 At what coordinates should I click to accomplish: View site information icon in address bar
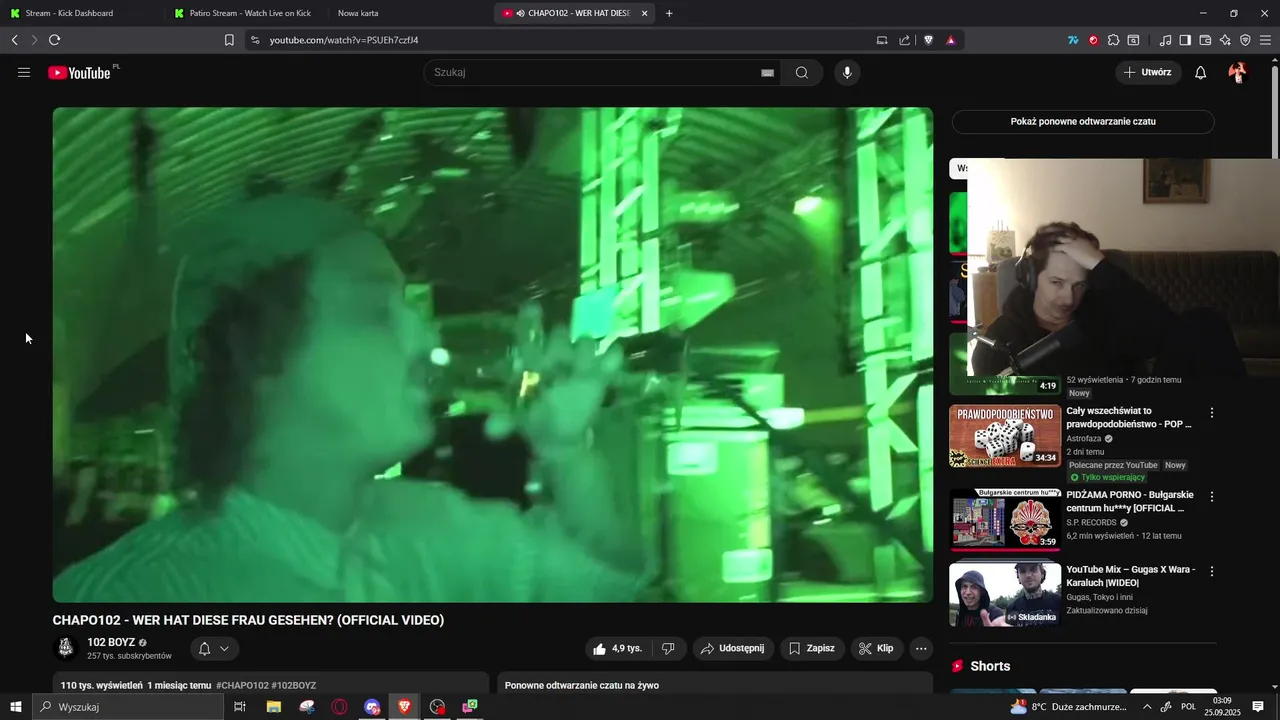pos(255,40)
